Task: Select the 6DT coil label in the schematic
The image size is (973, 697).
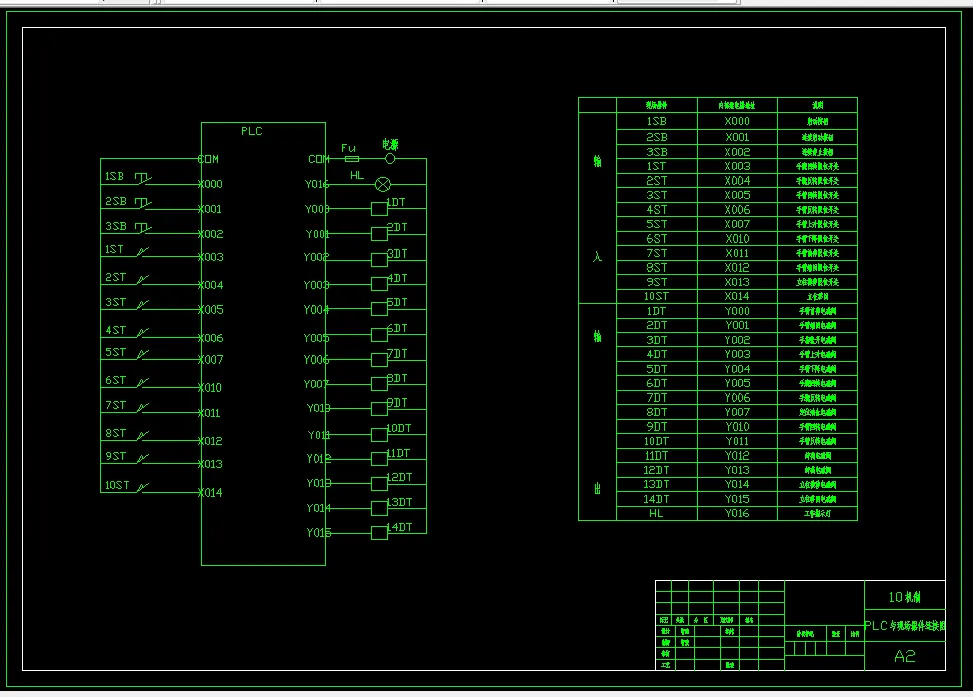Action: [x=397, y=328]
